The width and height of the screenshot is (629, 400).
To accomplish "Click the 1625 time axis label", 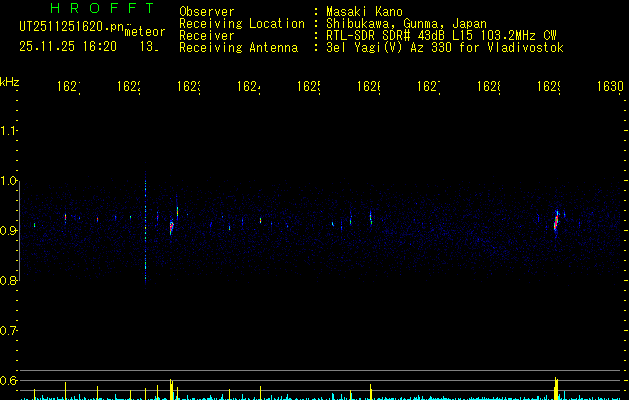I will [308, 86].
